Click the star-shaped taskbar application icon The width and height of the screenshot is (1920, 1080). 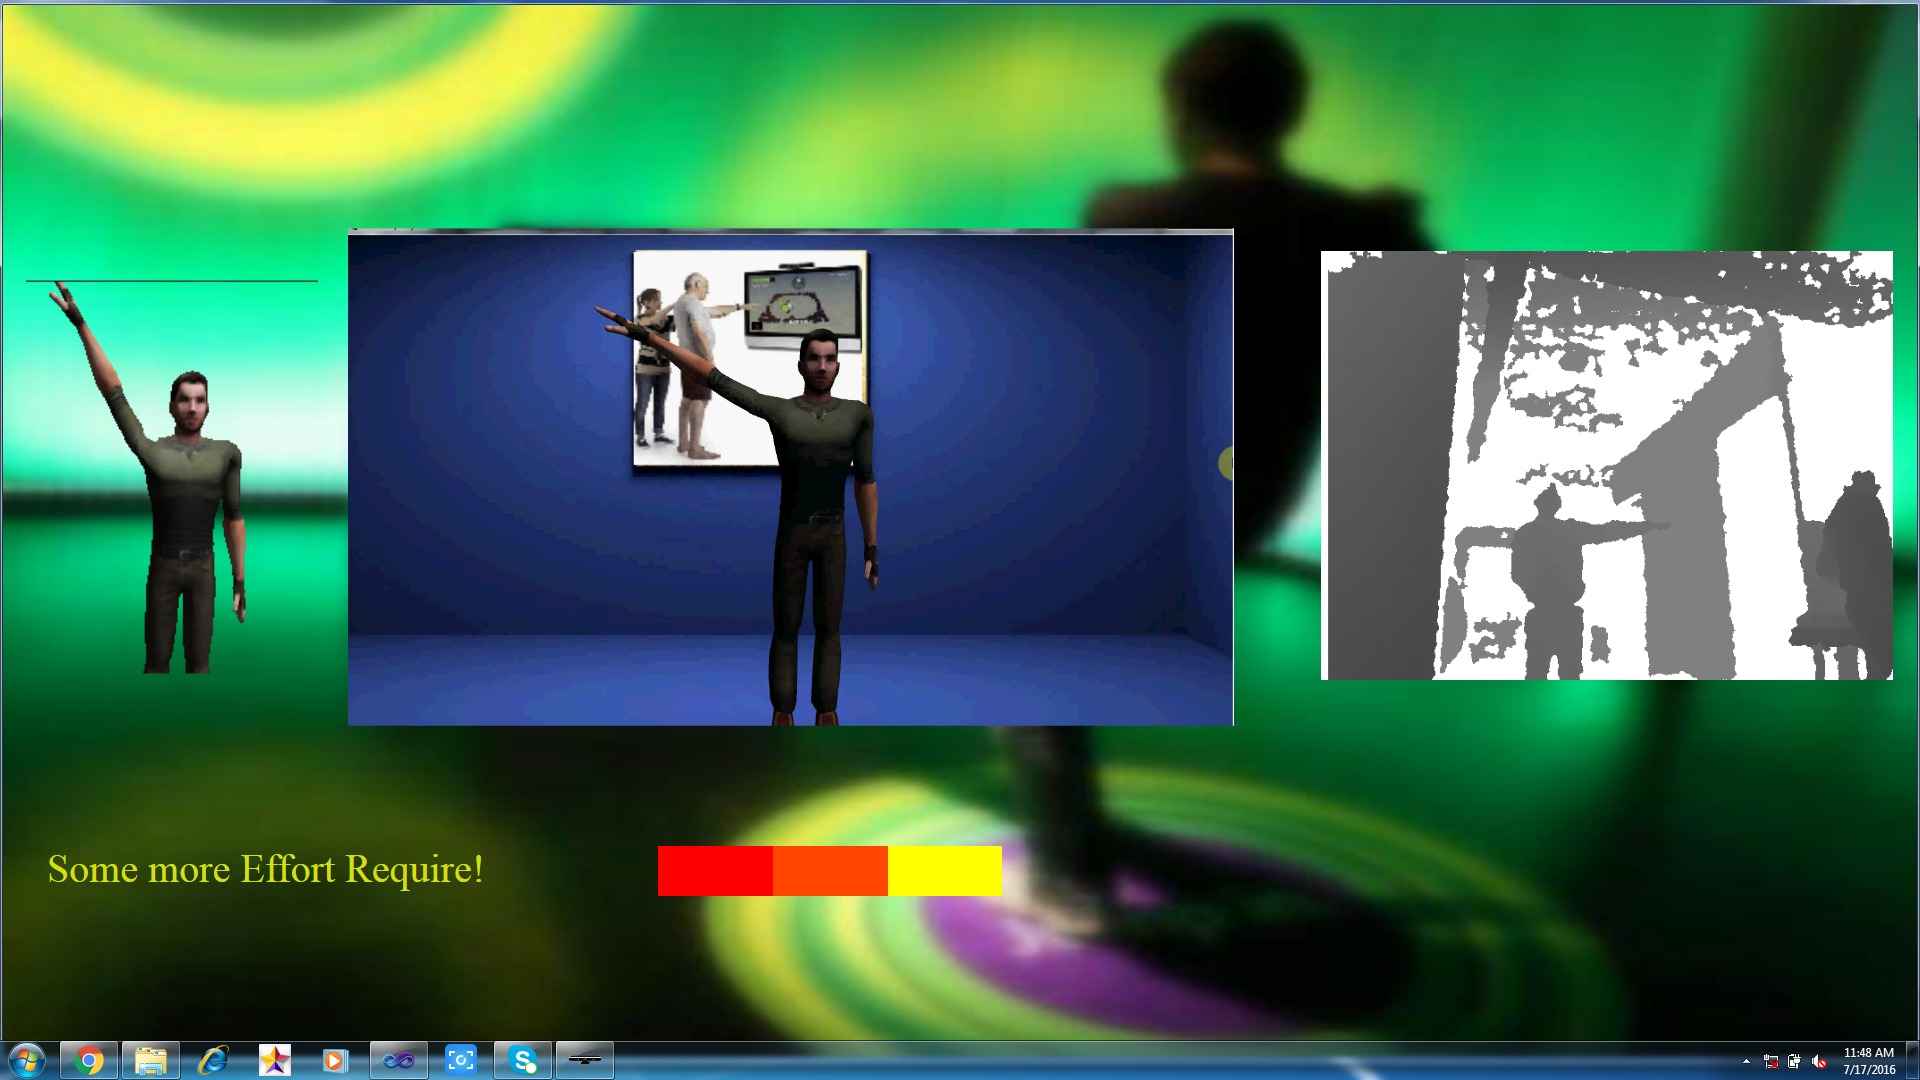[x=274, y=1060]
